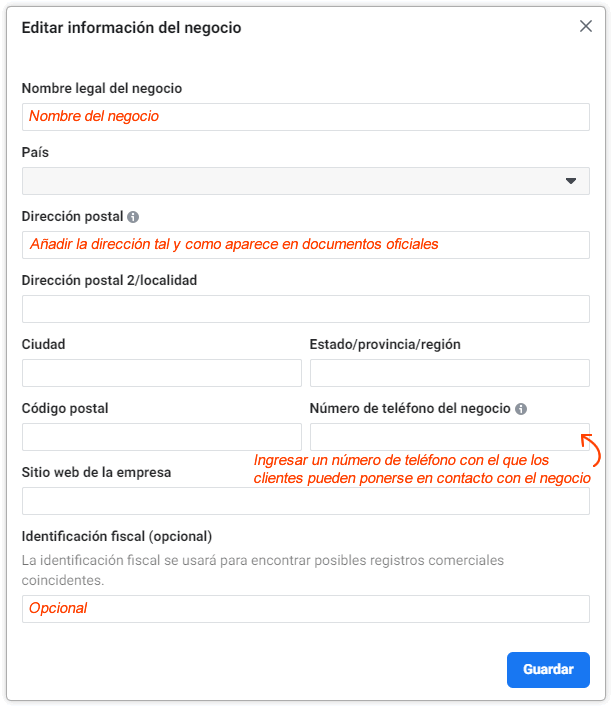612x707 pixels.
Task: Select the Dirección postal input field
Action: tap(306, 245)
